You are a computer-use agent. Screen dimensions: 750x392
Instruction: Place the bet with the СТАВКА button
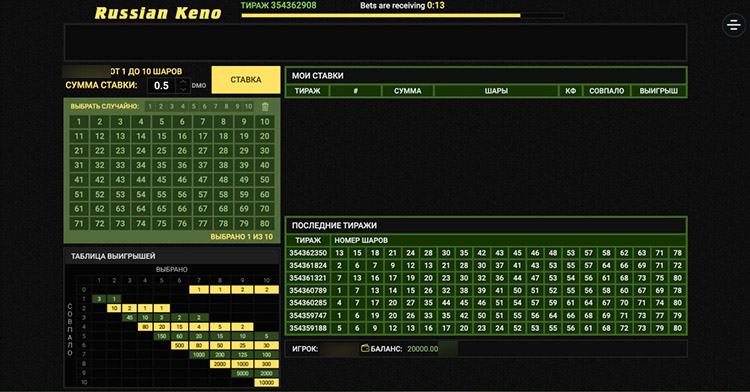246,79
